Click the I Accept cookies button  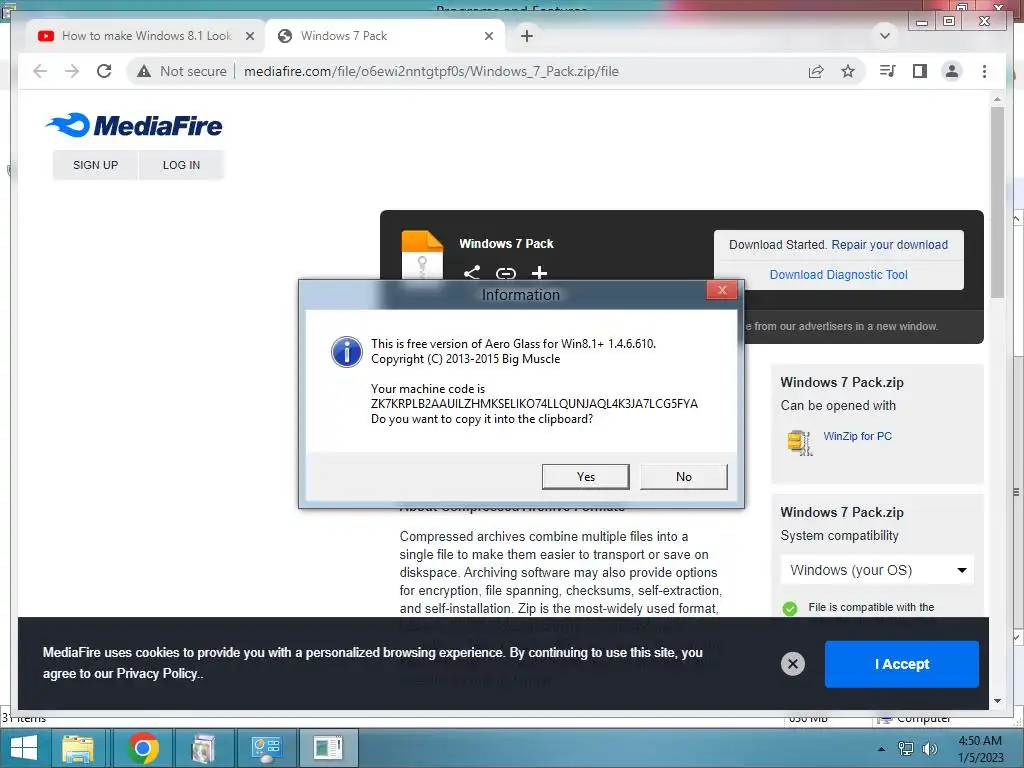pyautogui.click(x=902, y=664)
